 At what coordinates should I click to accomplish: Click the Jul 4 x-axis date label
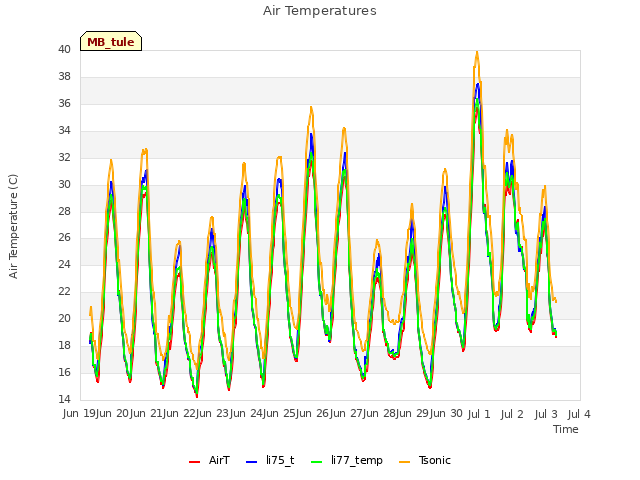(579, 414)
